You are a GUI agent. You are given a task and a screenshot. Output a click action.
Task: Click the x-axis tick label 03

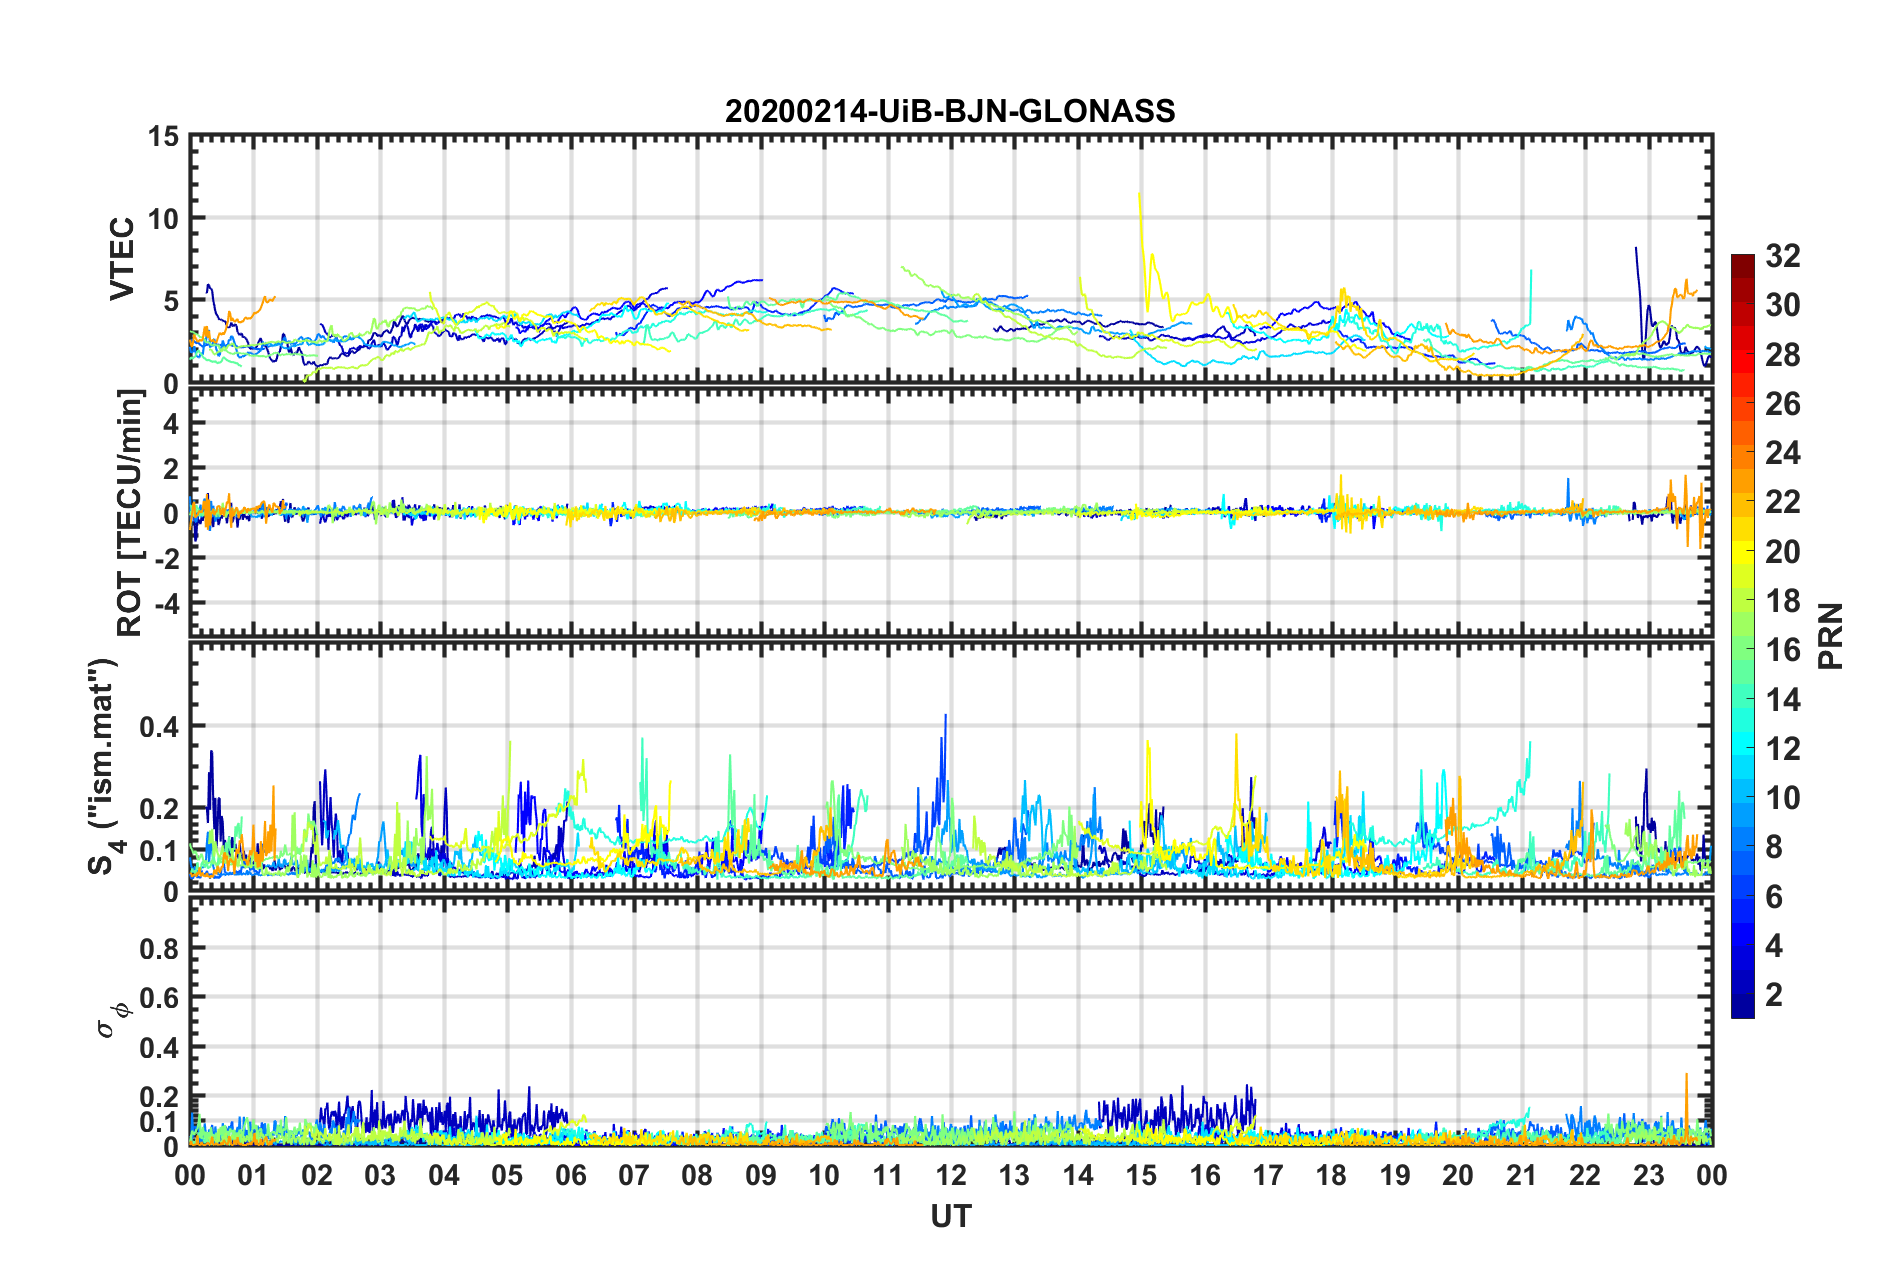tap(380, 1175)
